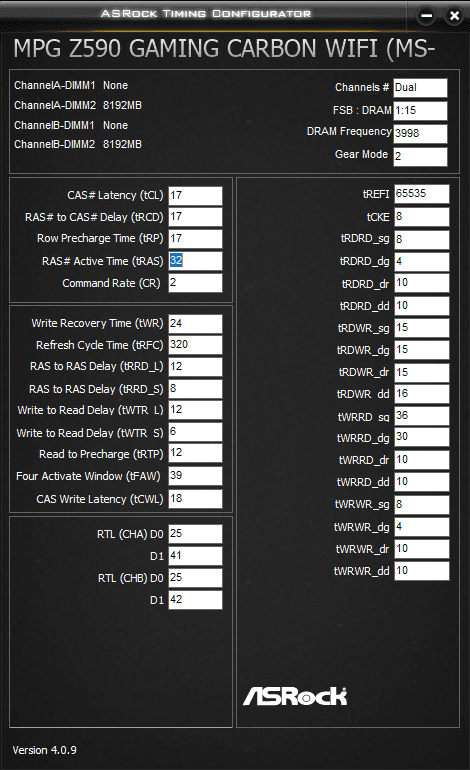This screenshot has height=770, width=470.
Task: Minimize the ASRock Timing Configurator window
Action: [x=427, y=16]
